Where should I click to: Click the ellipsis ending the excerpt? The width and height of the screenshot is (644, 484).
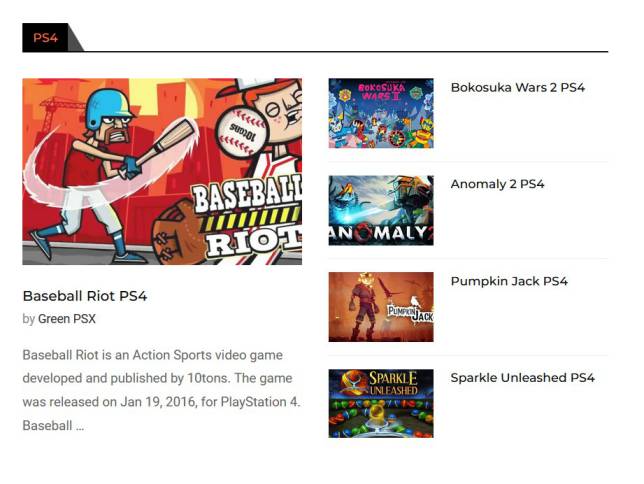pyautogui.click(x=80, y=426)
